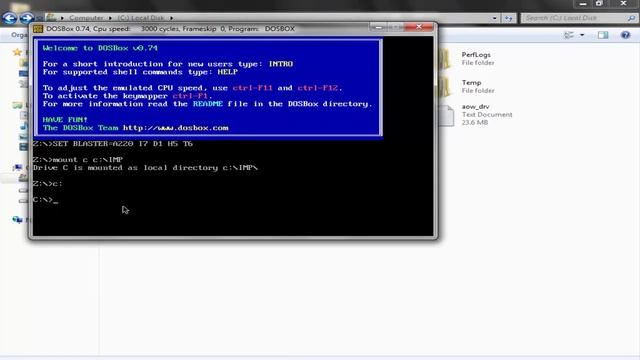Click the SET BLASTER line in DOSBox

click(x=113, y=144)
